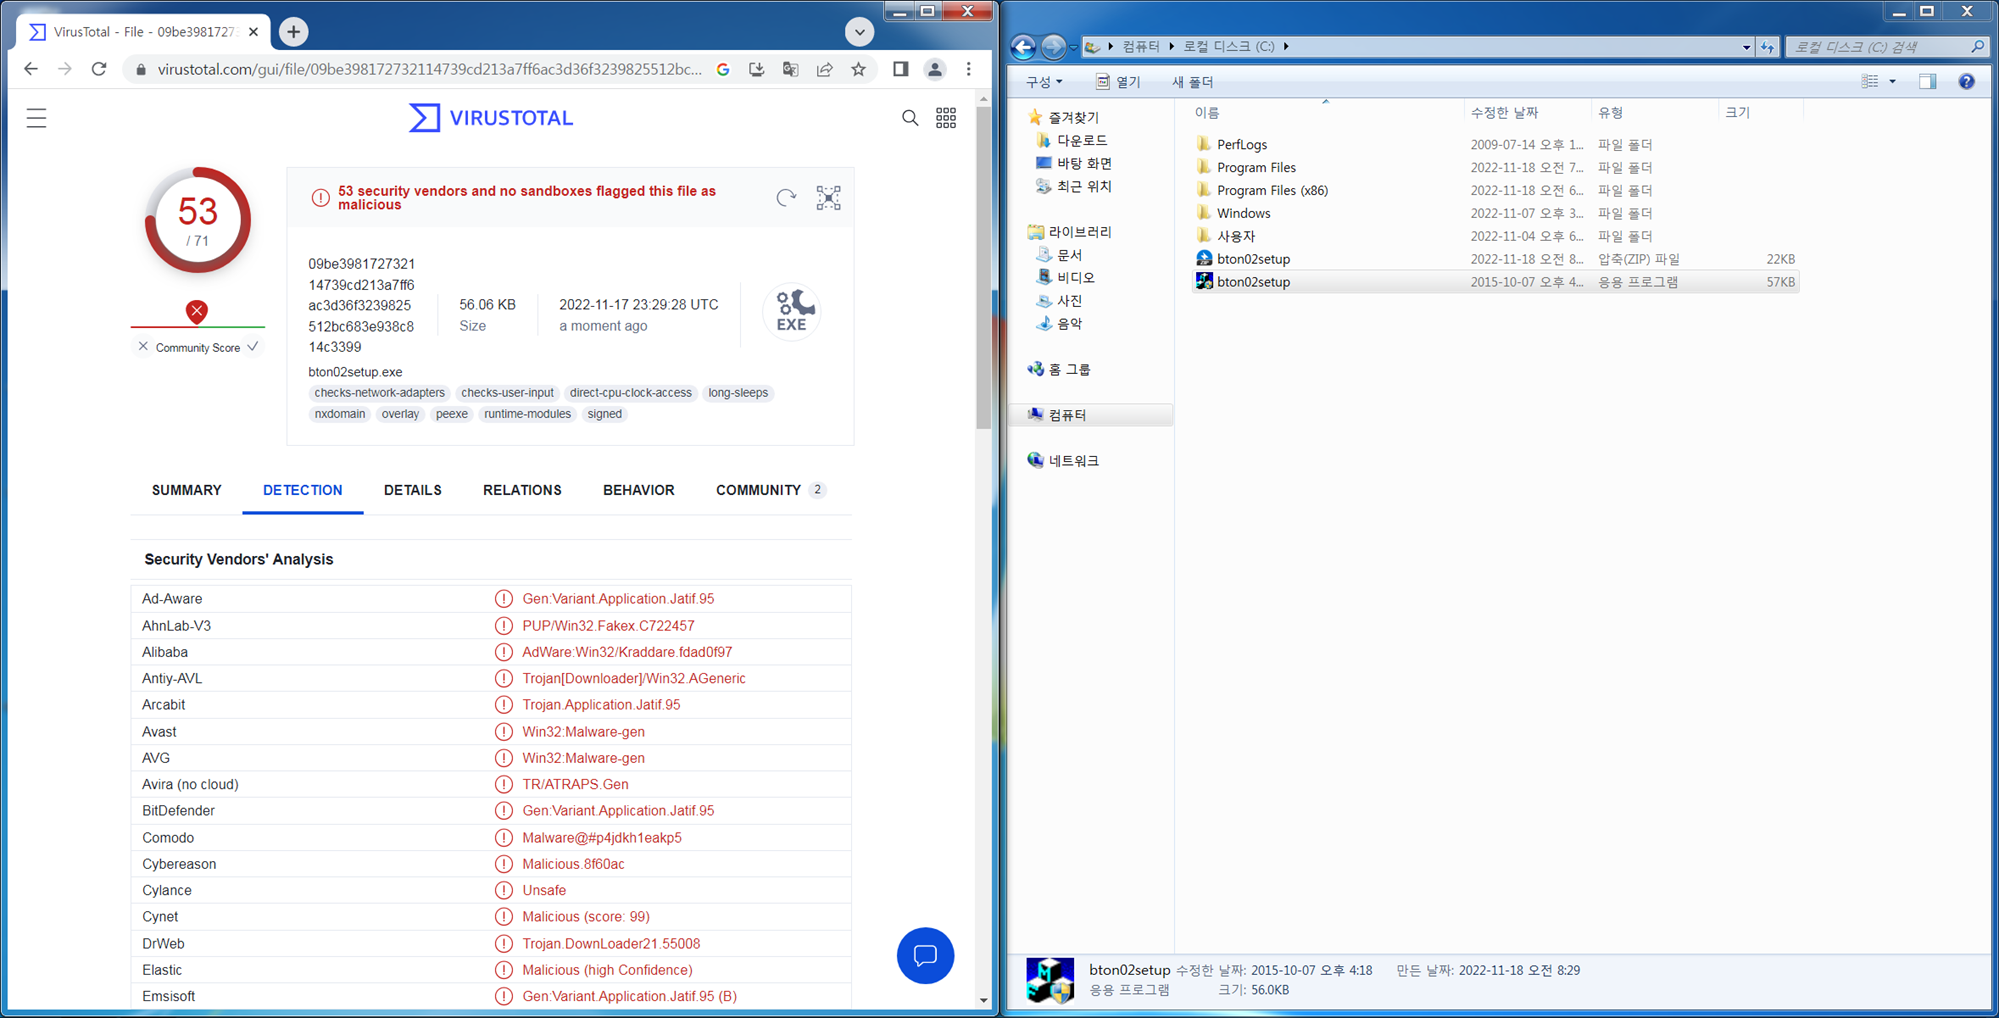
Task: Click the signed tag
Action: point(605,414)
